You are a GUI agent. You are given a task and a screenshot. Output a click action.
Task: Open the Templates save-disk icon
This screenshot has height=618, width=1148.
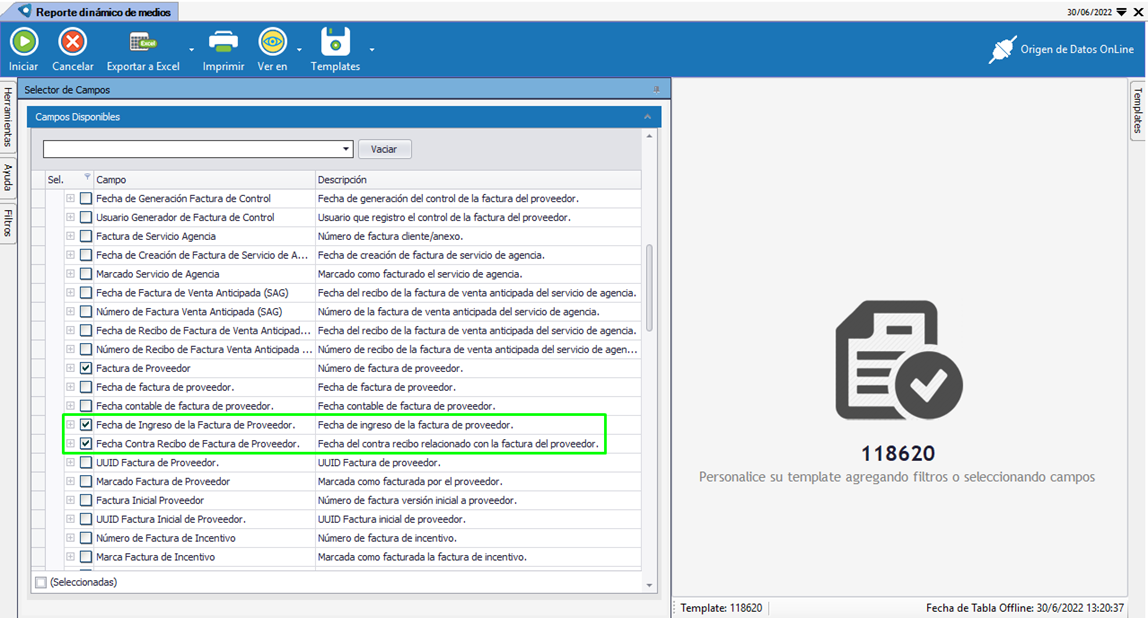[x=335, y=42]
